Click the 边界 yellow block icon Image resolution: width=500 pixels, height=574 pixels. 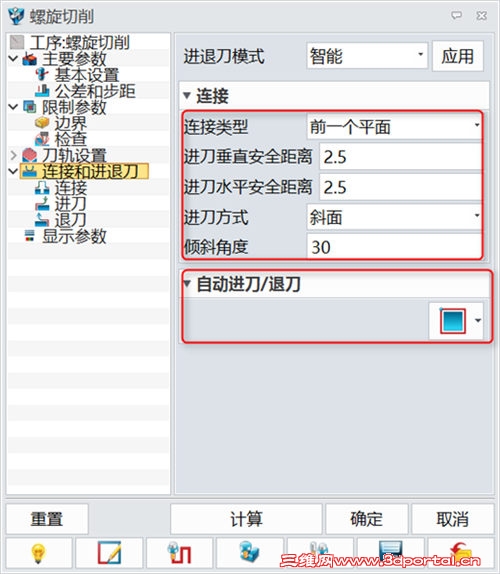pyautogui.click(x=42, y=123)
